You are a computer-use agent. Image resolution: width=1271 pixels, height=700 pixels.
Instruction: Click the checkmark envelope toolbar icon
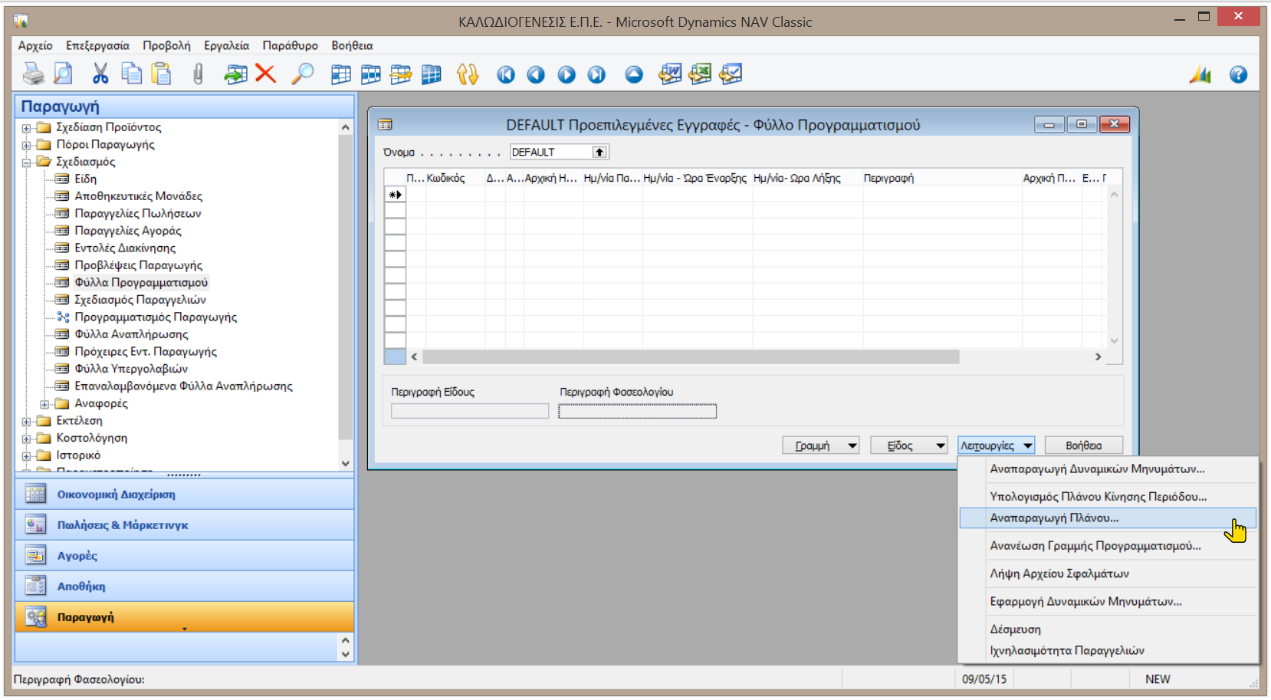pyautogui.click(x=731, y=73)
